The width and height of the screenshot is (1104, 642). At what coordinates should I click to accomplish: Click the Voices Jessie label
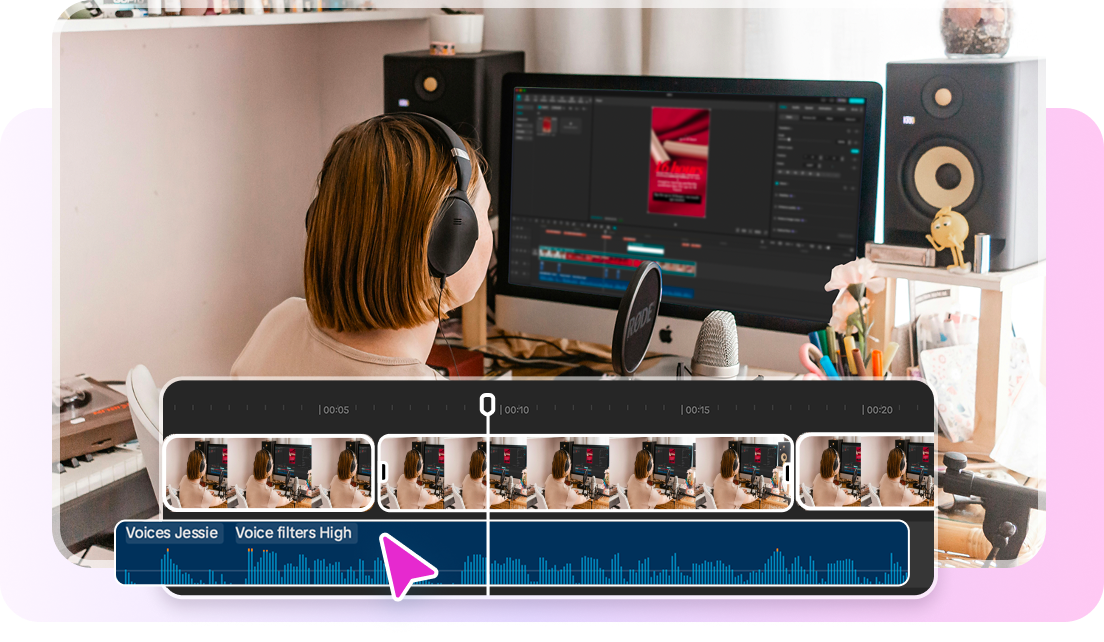(171, 533)
